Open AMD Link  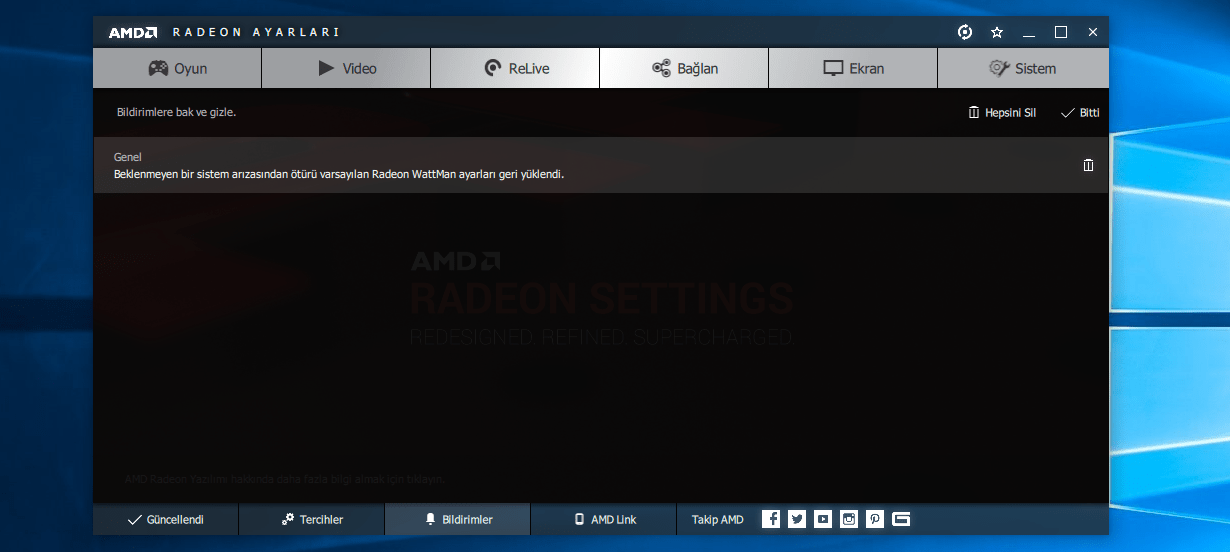click(x=604, y=519)
